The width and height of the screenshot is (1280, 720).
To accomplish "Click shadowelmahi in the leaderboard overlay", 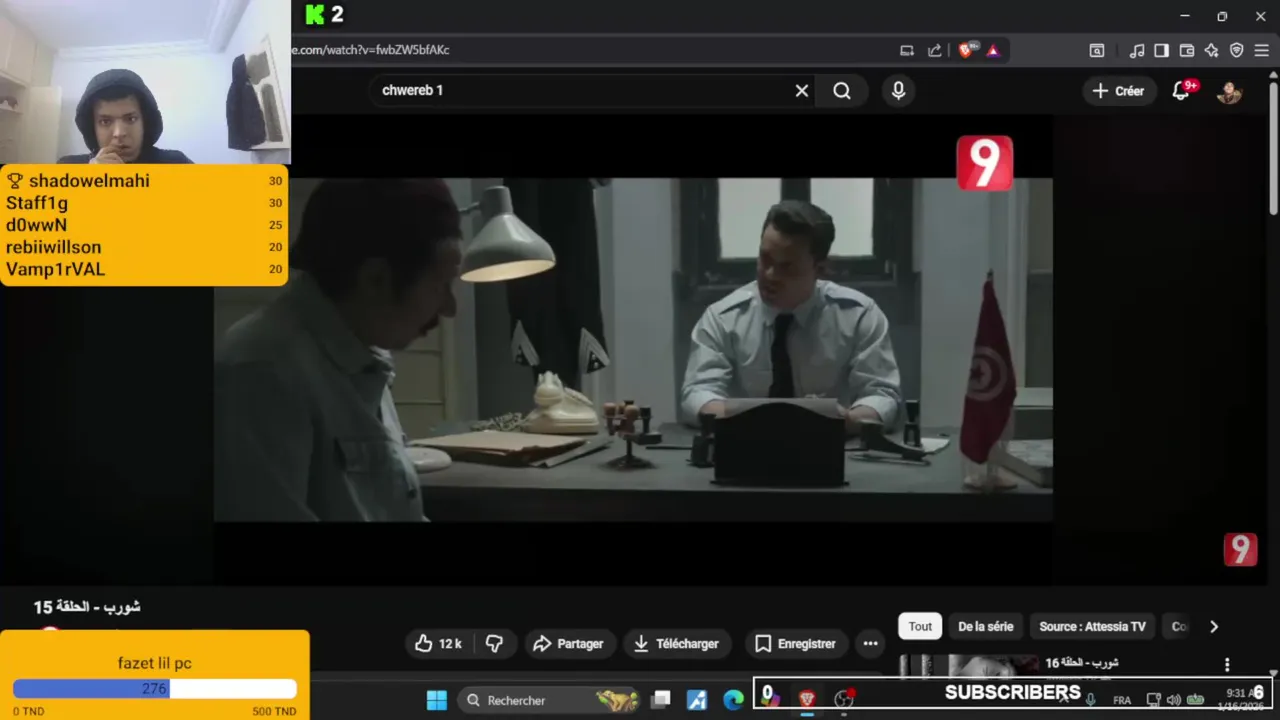I will (x=89, y=181).
